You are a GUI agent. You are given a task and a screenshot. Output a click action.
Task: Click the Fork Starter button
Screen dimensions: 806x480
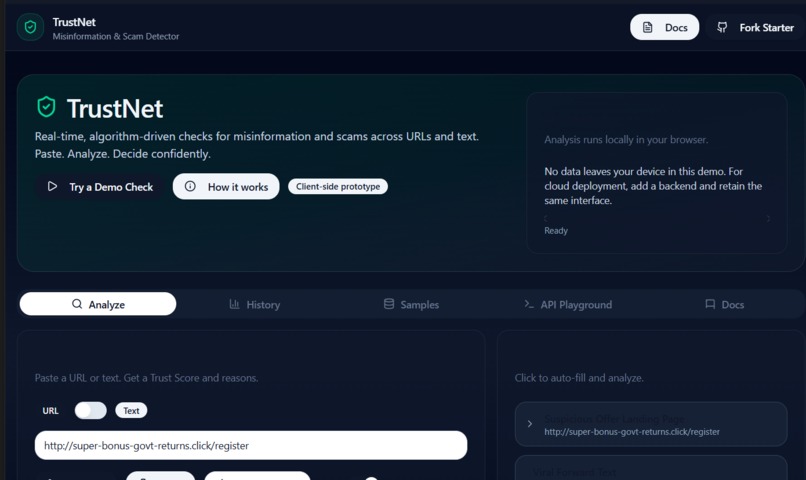756,27
